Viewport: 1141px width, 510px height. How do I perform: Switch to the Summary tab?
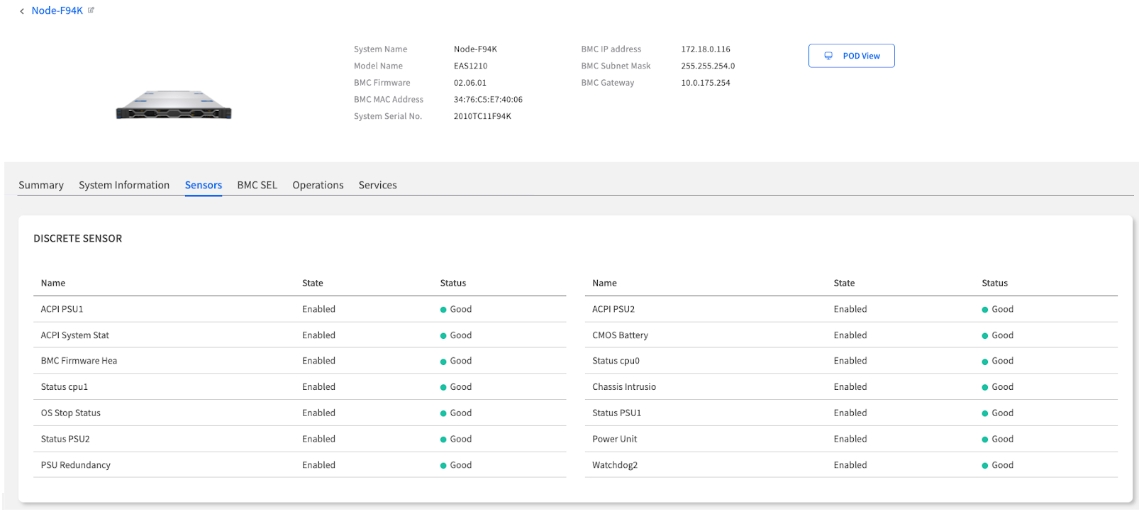tap(43, 185)
